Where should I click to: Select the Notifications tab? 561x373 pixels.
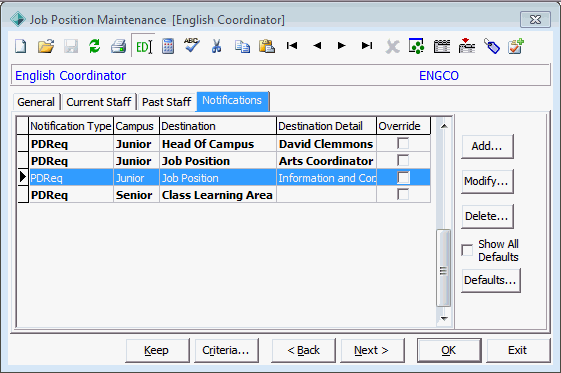click(232, 100)
